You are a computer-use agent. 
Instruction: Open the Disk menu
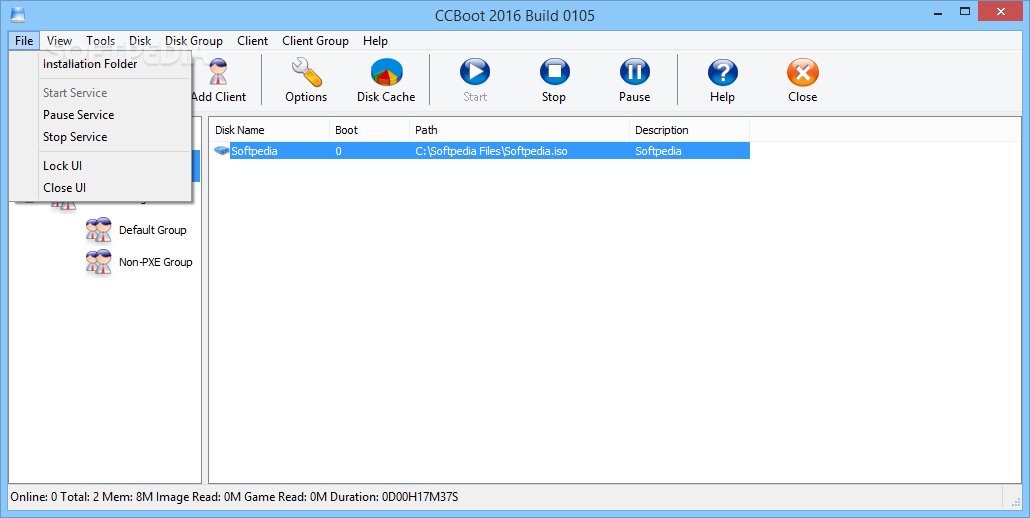pos(140,41)
